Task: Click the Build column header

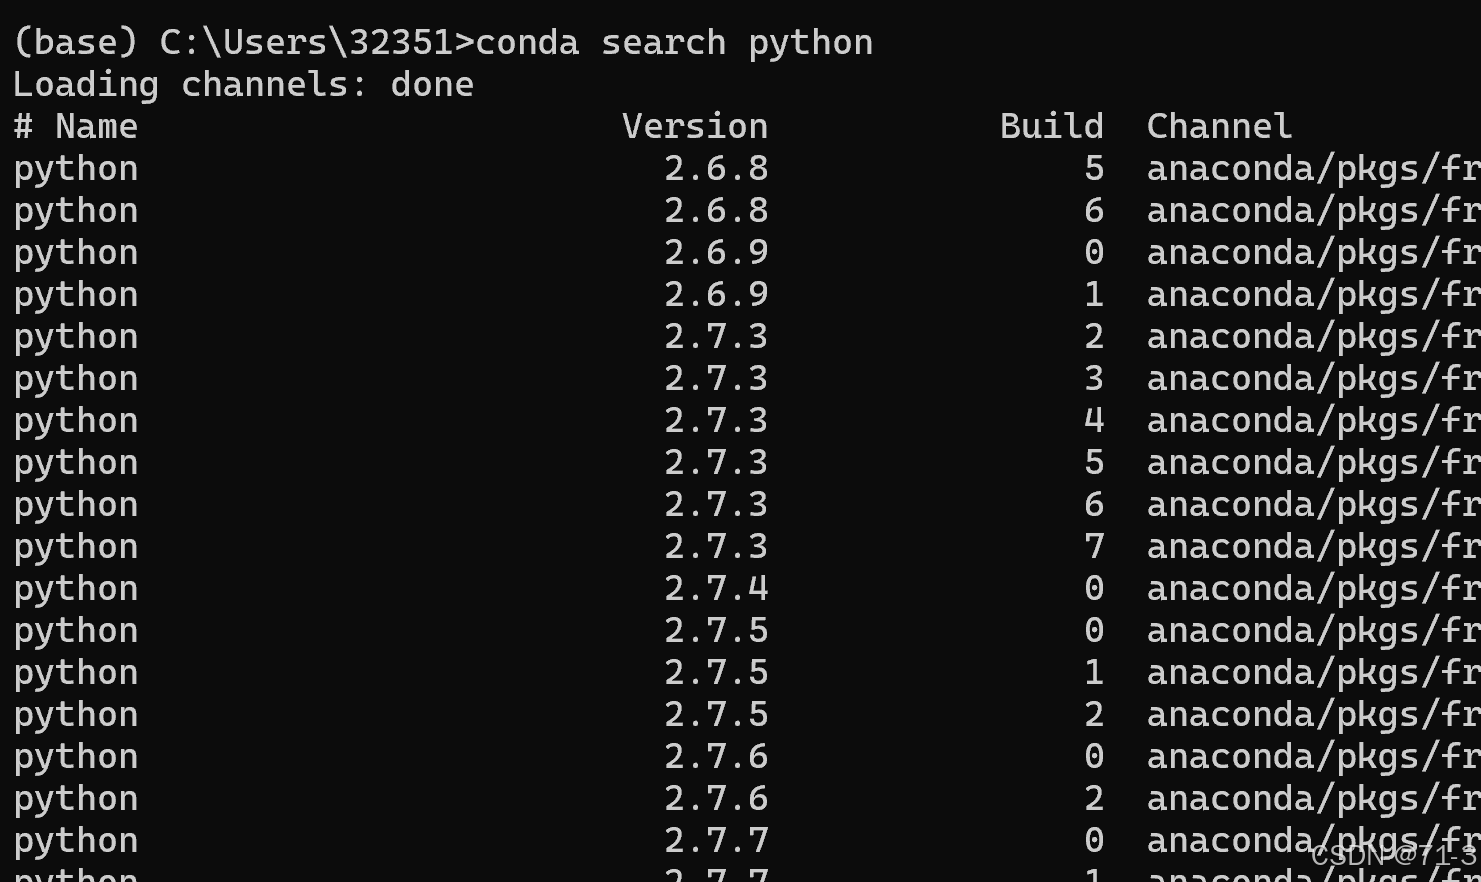Action: coord(1051,125)
